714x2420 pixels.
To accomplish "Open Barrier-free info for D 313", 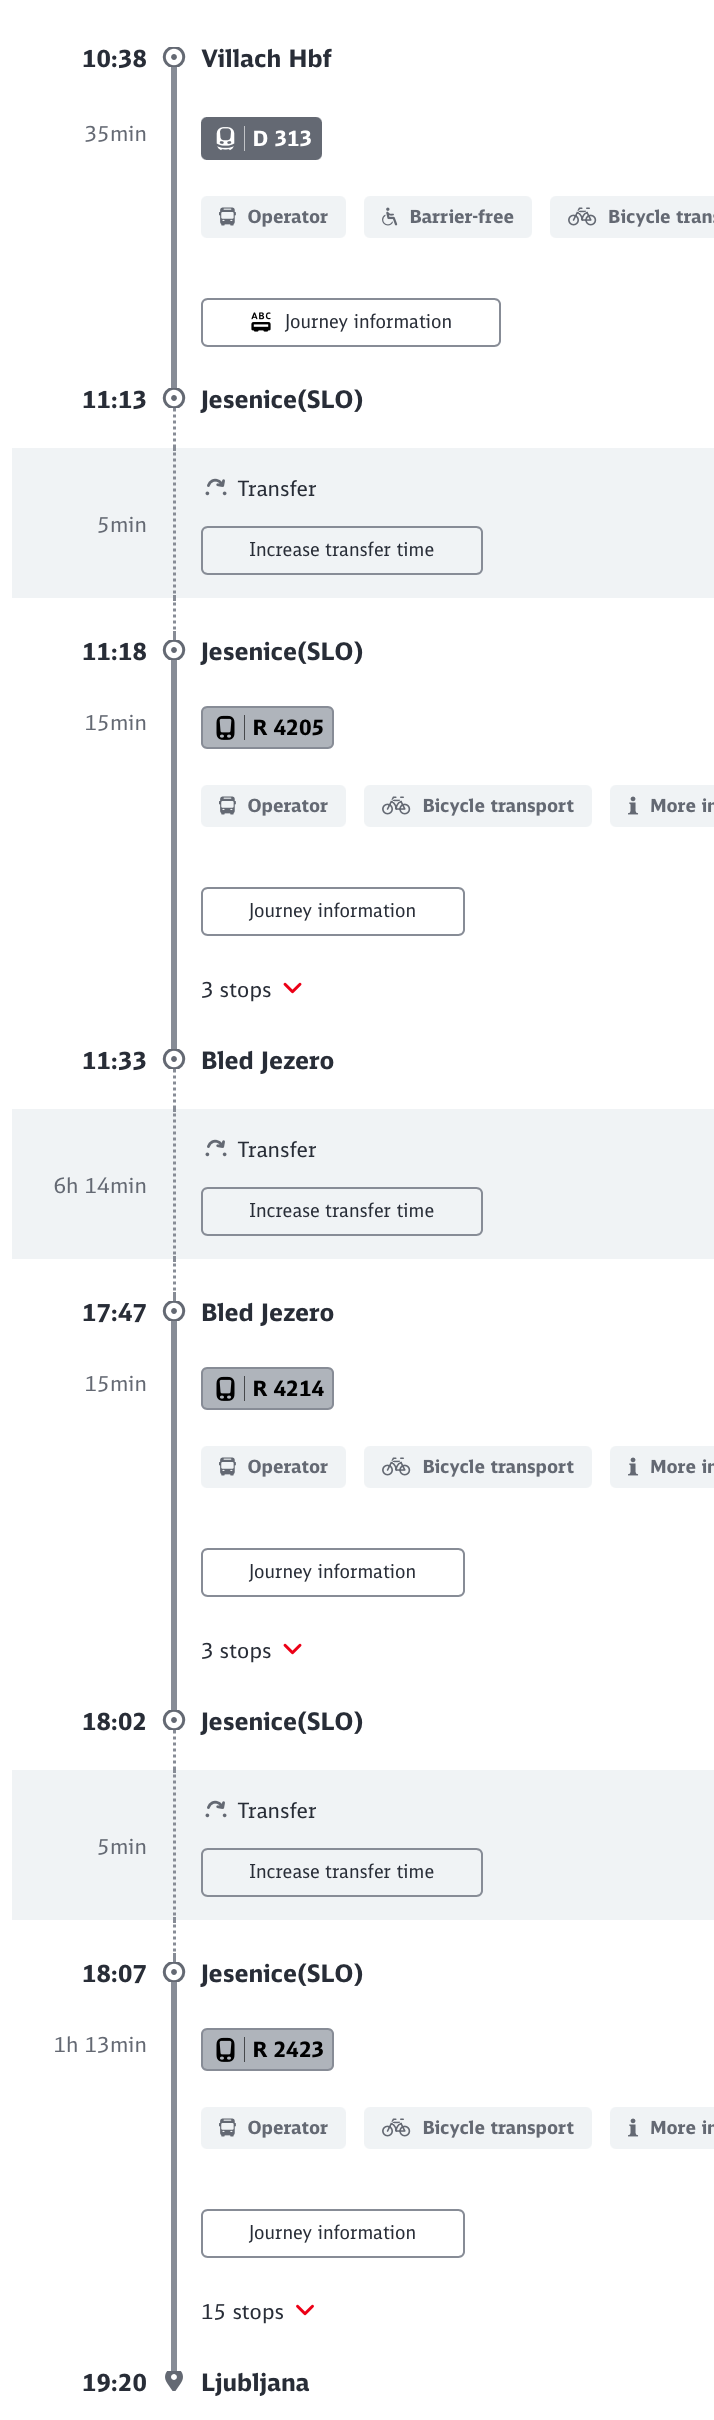I will pos(447,217).
